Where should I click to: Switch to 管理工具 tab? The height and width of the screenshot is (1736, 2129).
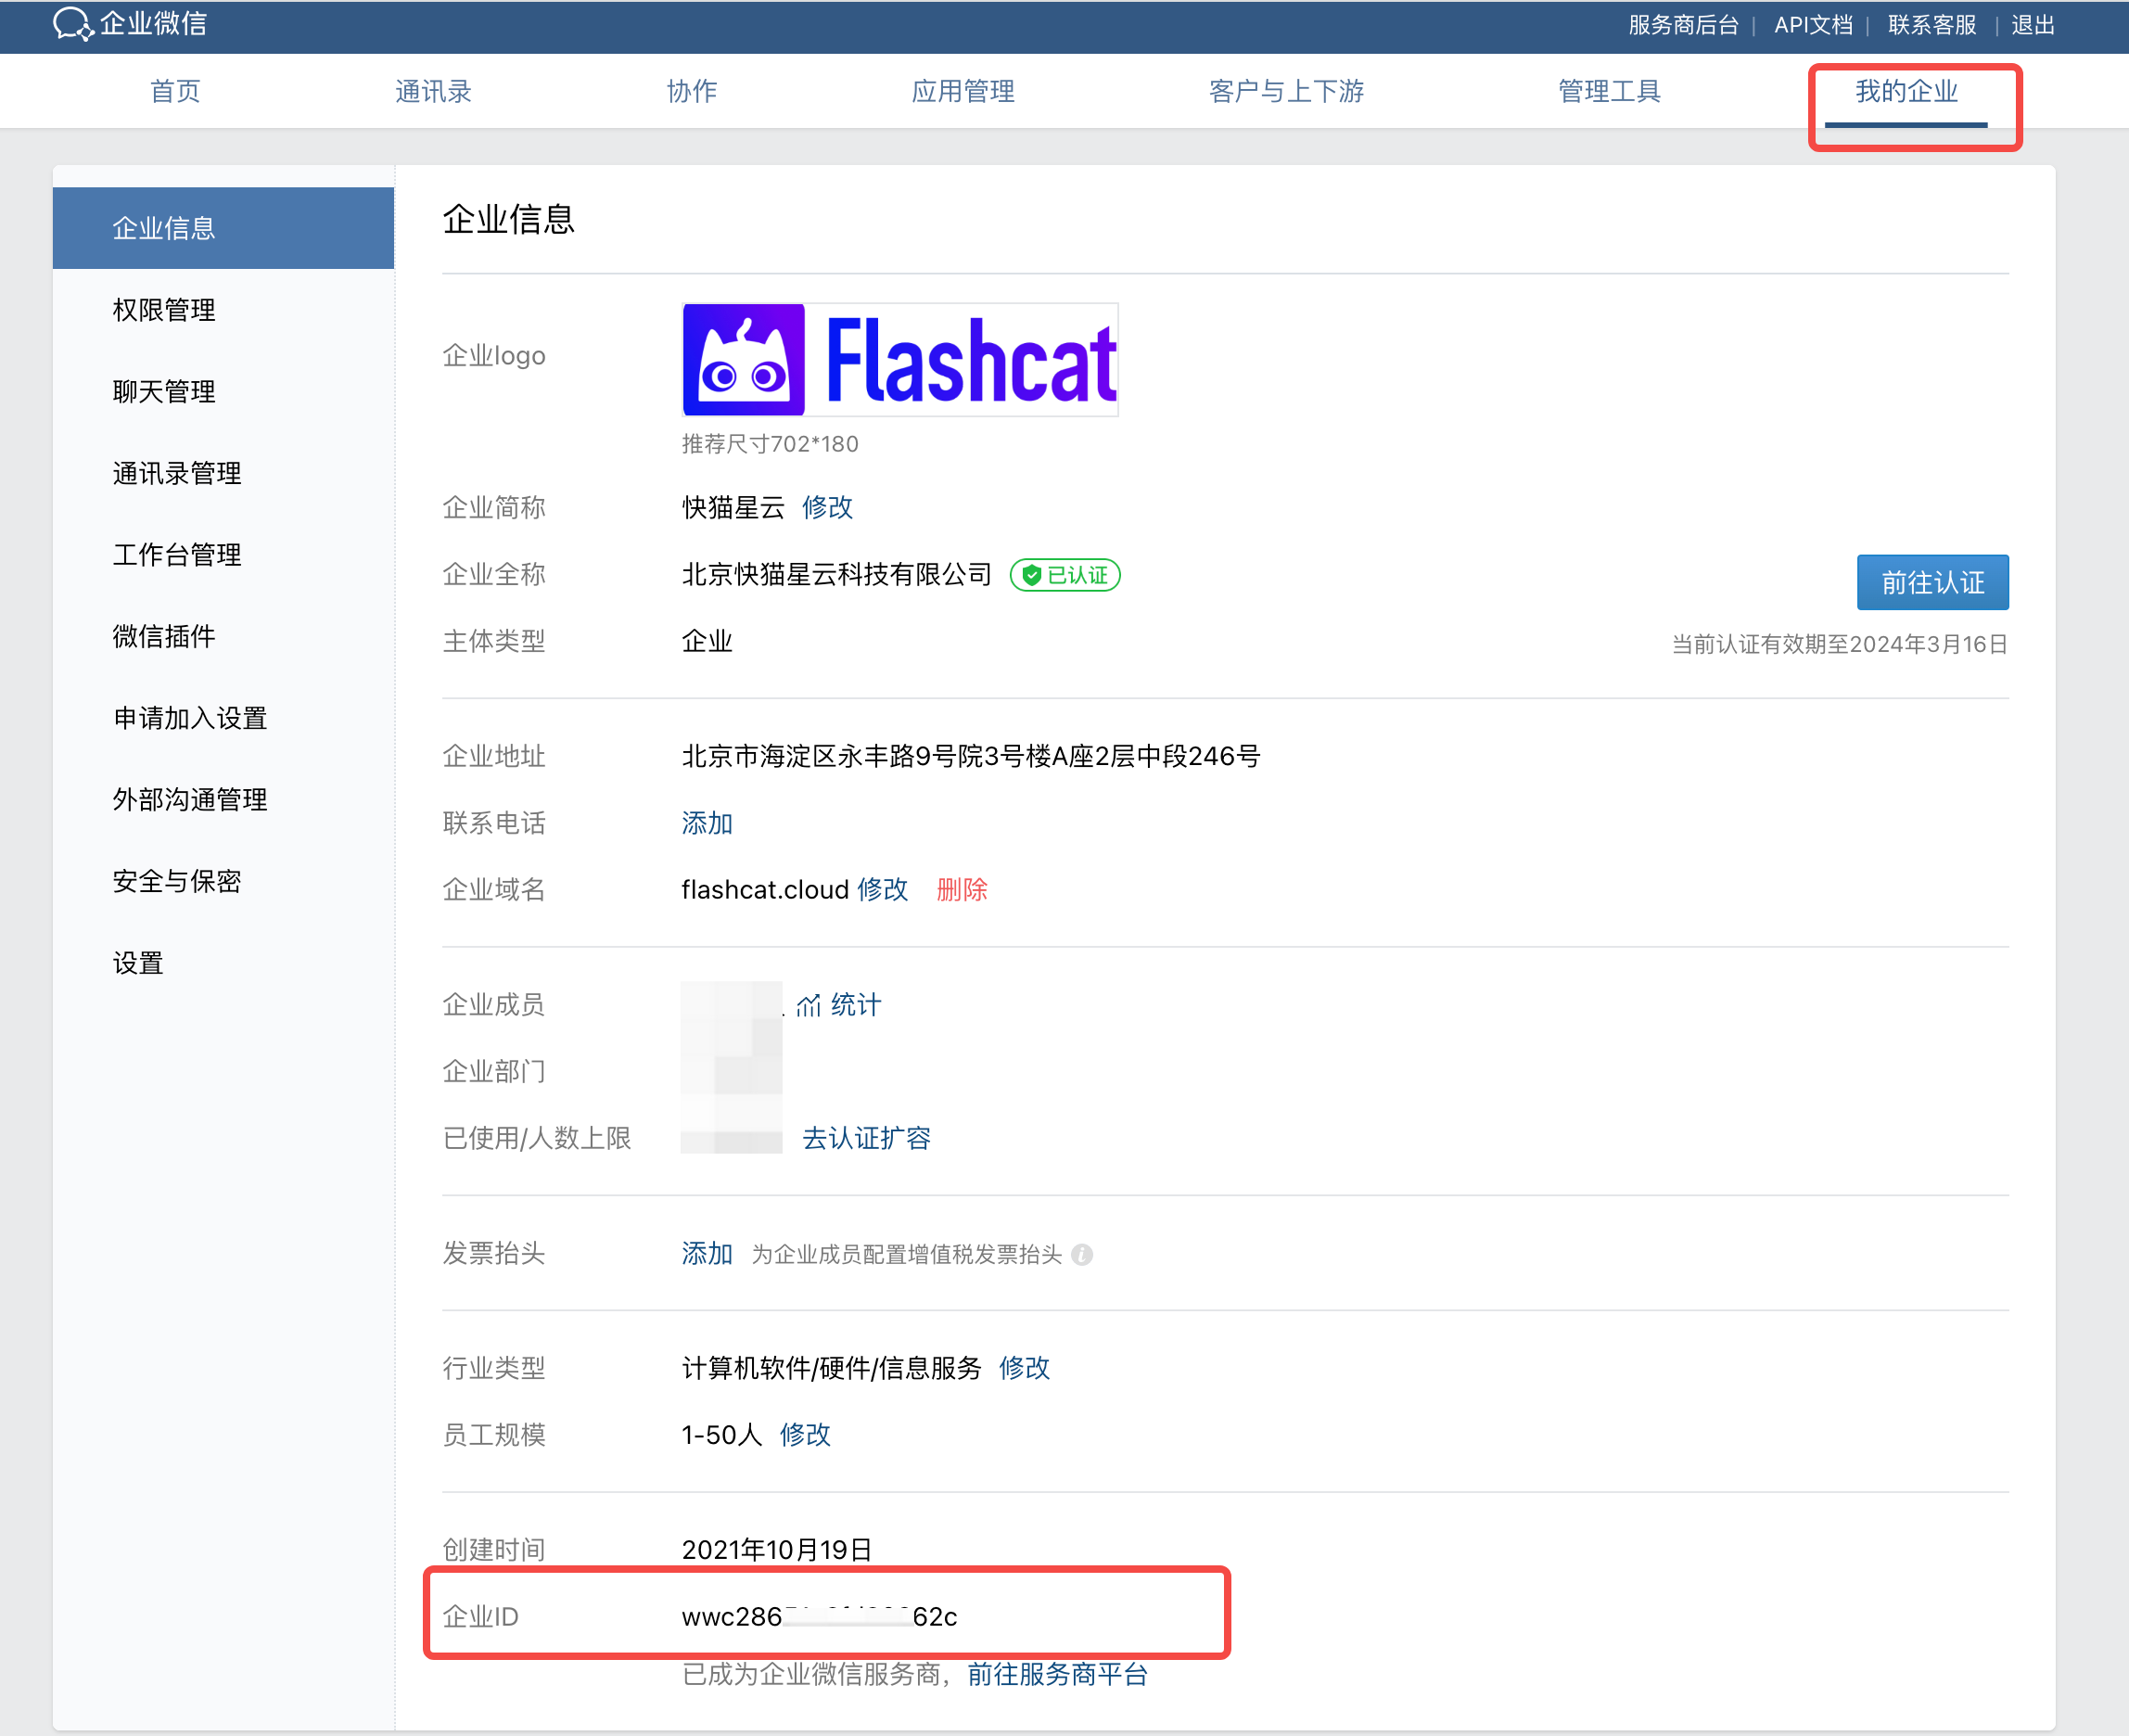[1609, 91]
